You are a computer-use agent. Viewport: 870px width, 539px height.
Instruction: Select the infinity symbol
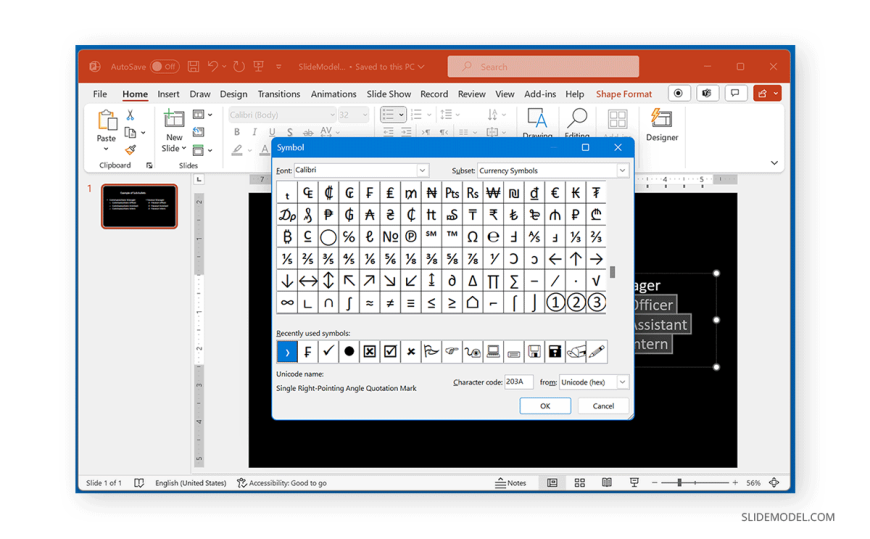click(x=287, y=303)
